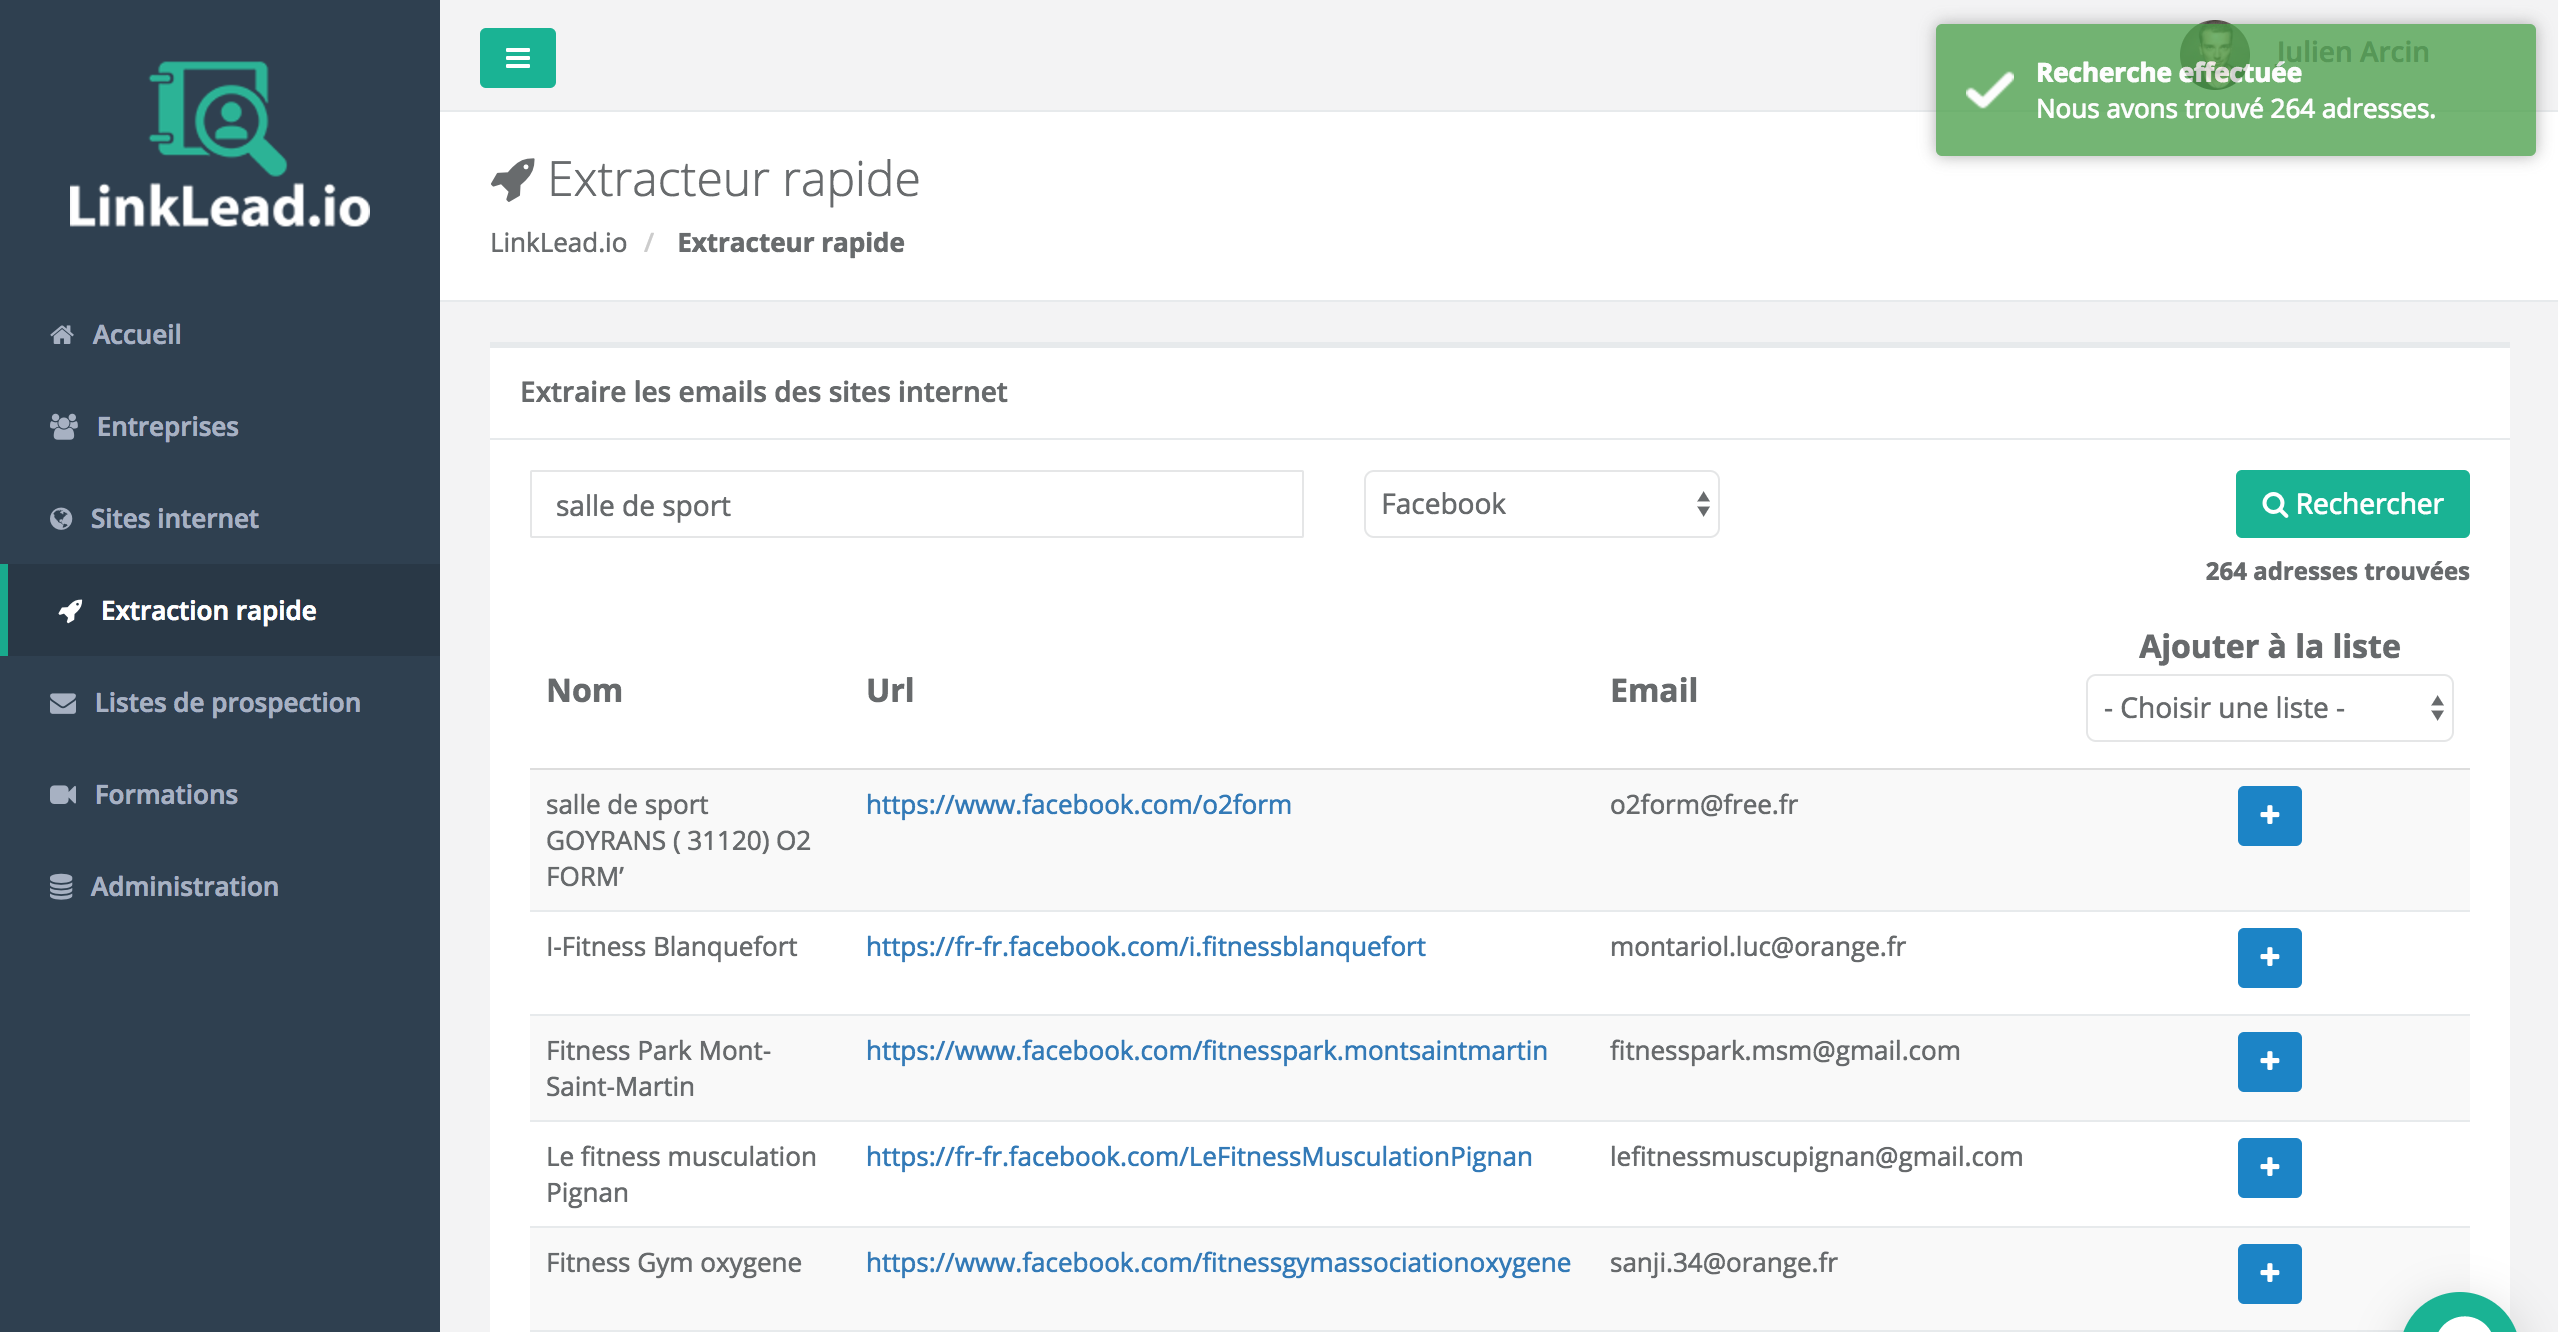Open the Entreprises menu item

[220, 426]
